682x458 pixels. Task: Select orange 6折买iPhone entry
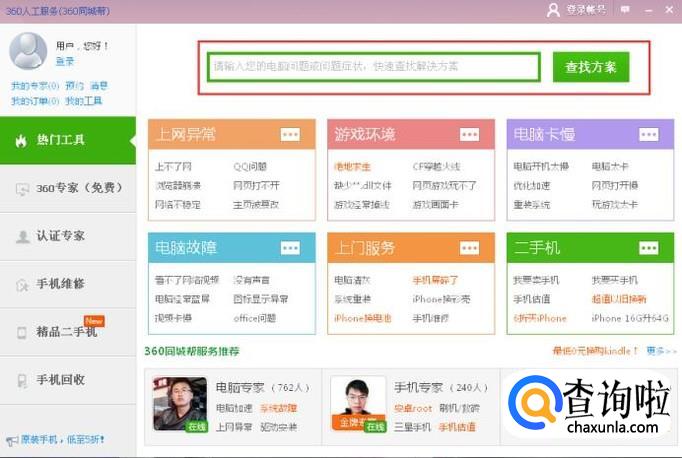coord(540,318)
